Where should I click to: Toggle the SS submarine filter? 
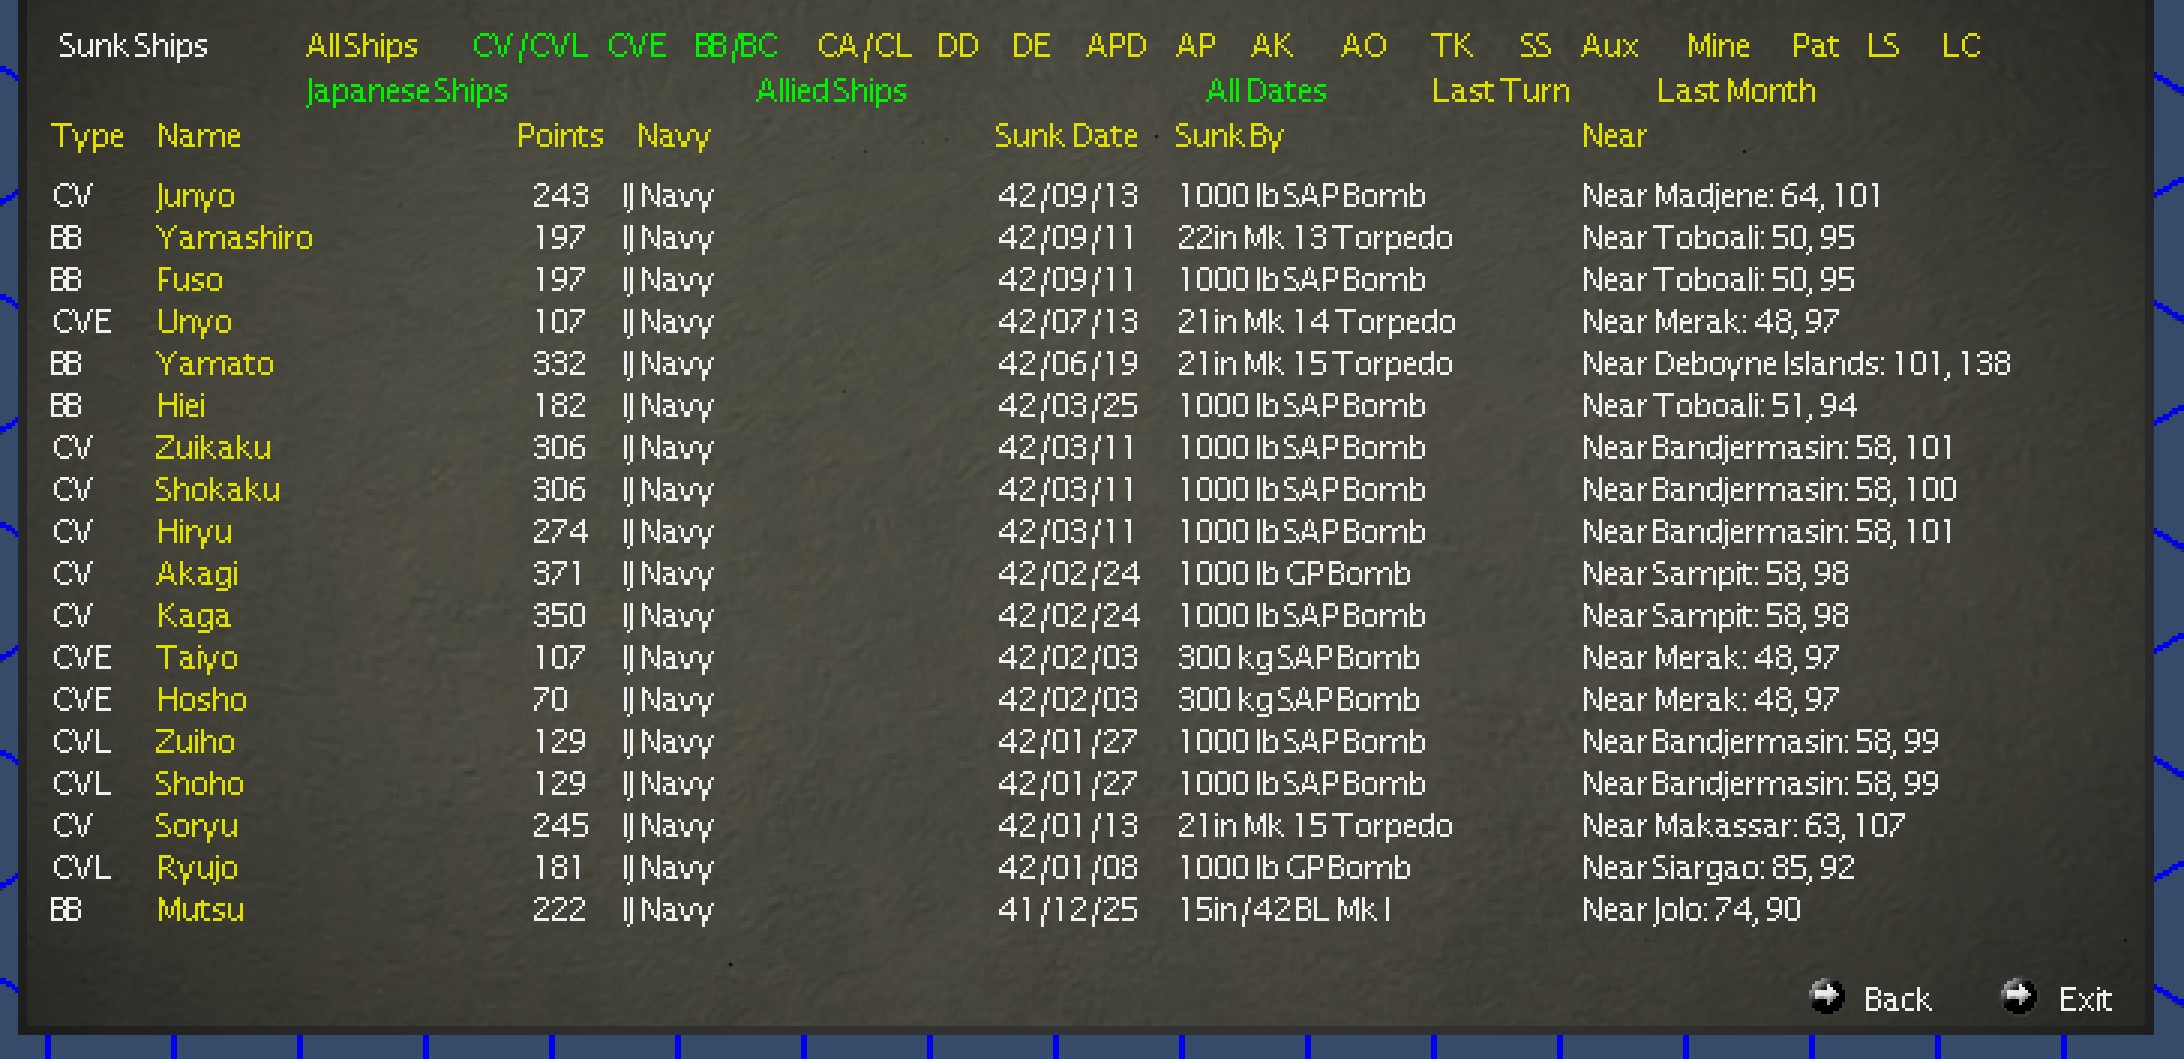[1535, 45]
